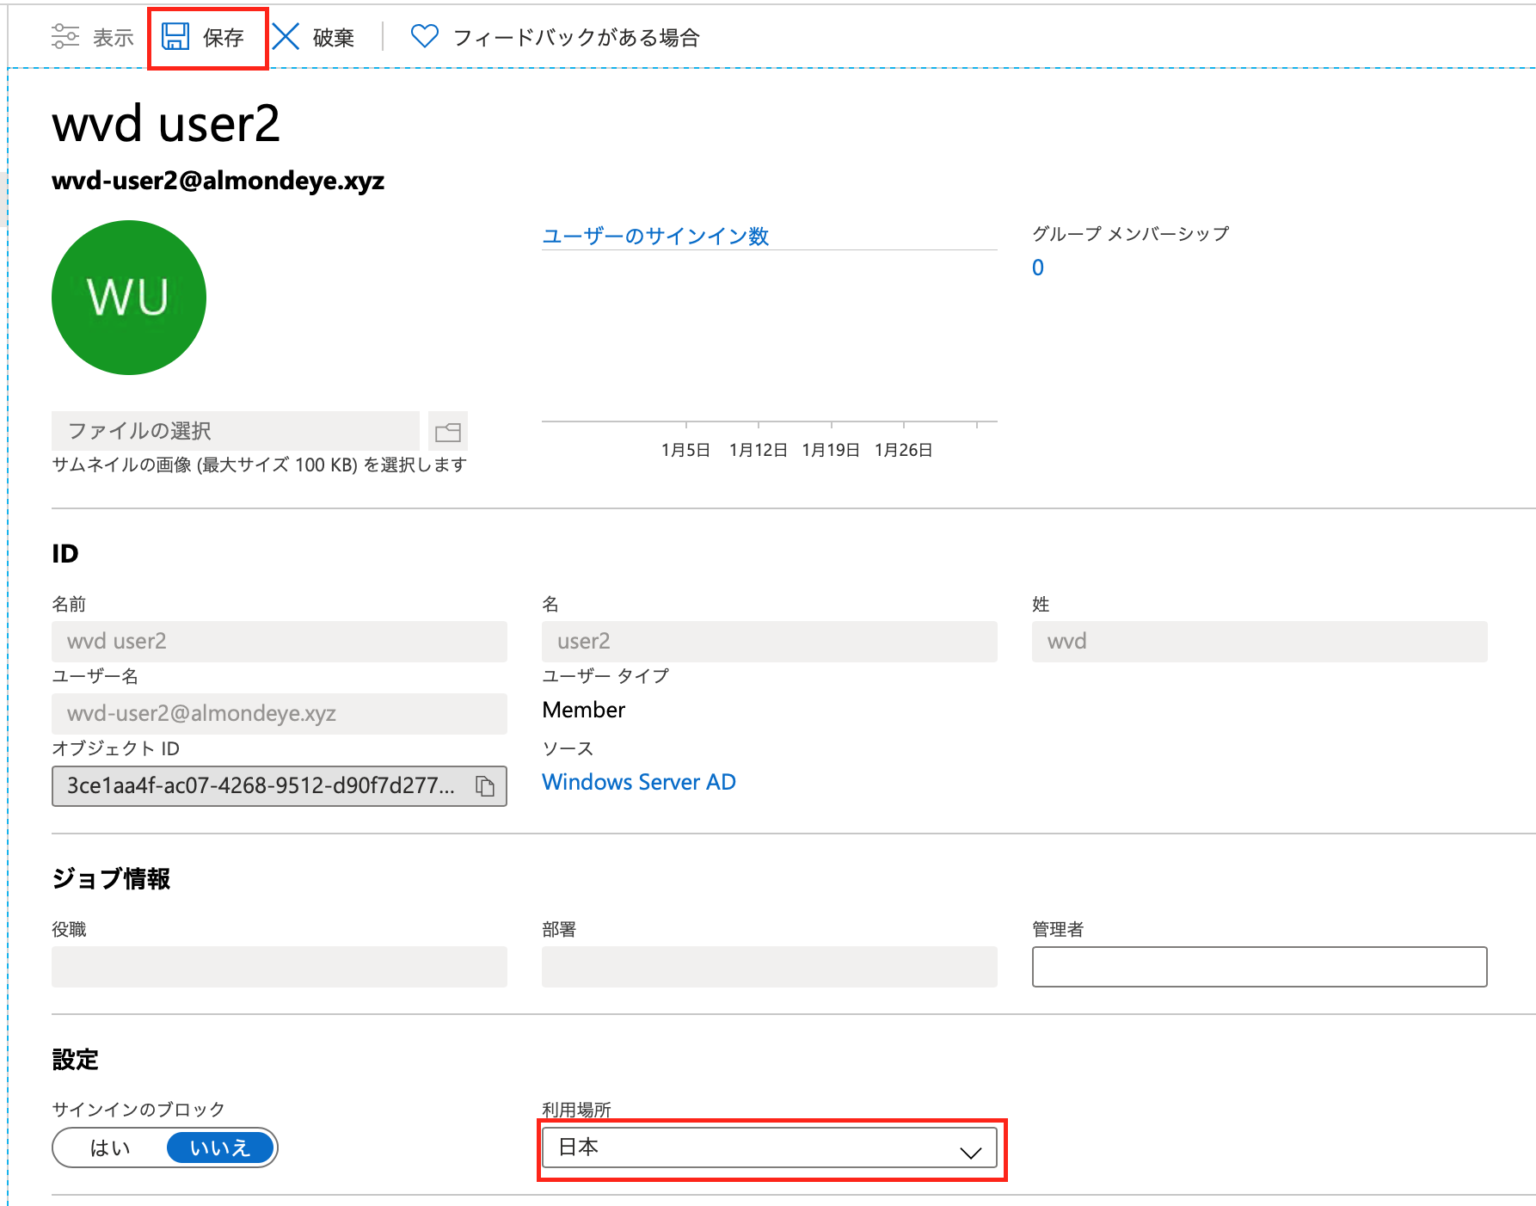Click the ファイルの選択 upload control
Image resolution: width=1536 pixels, height=1206 pixels.
235,431
